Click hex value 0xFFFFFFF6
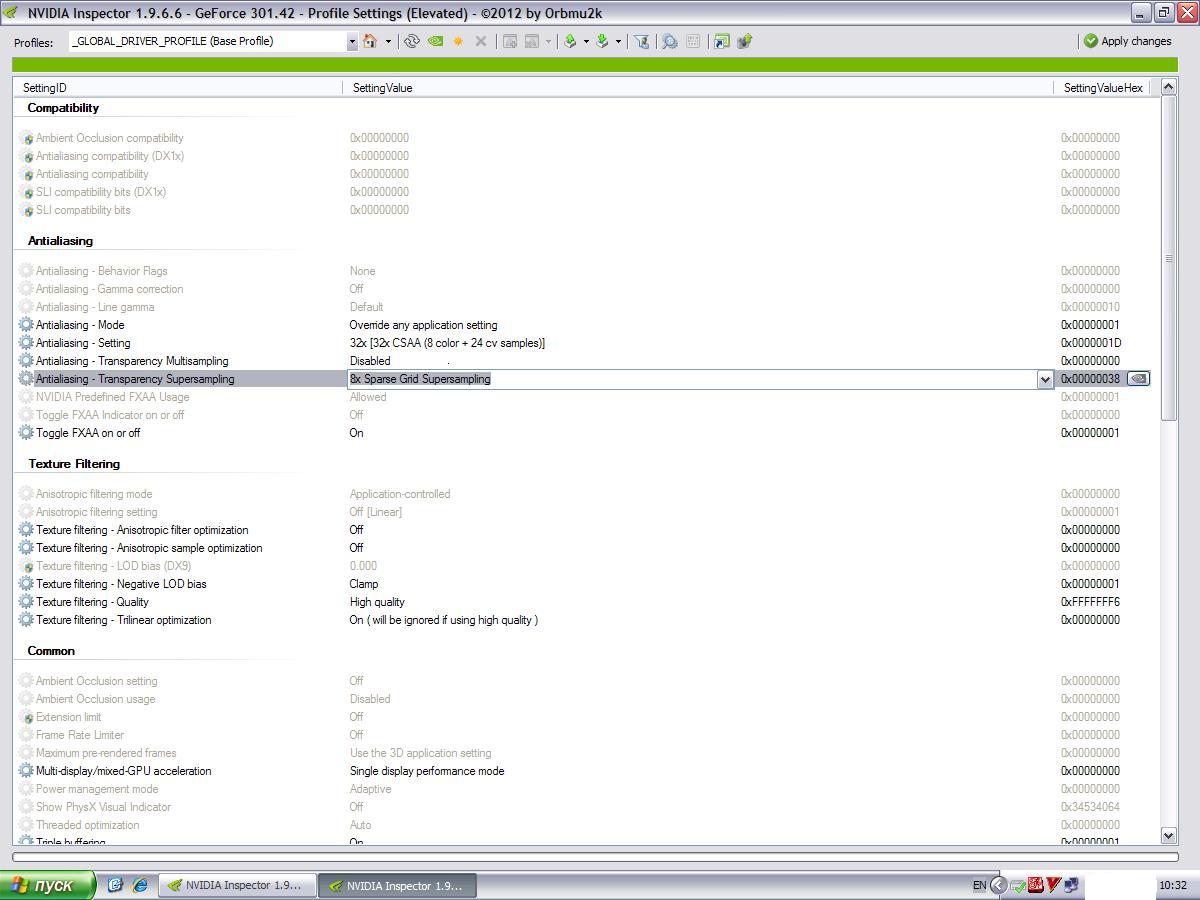The image size is (1200, 900). [1090, 602]
